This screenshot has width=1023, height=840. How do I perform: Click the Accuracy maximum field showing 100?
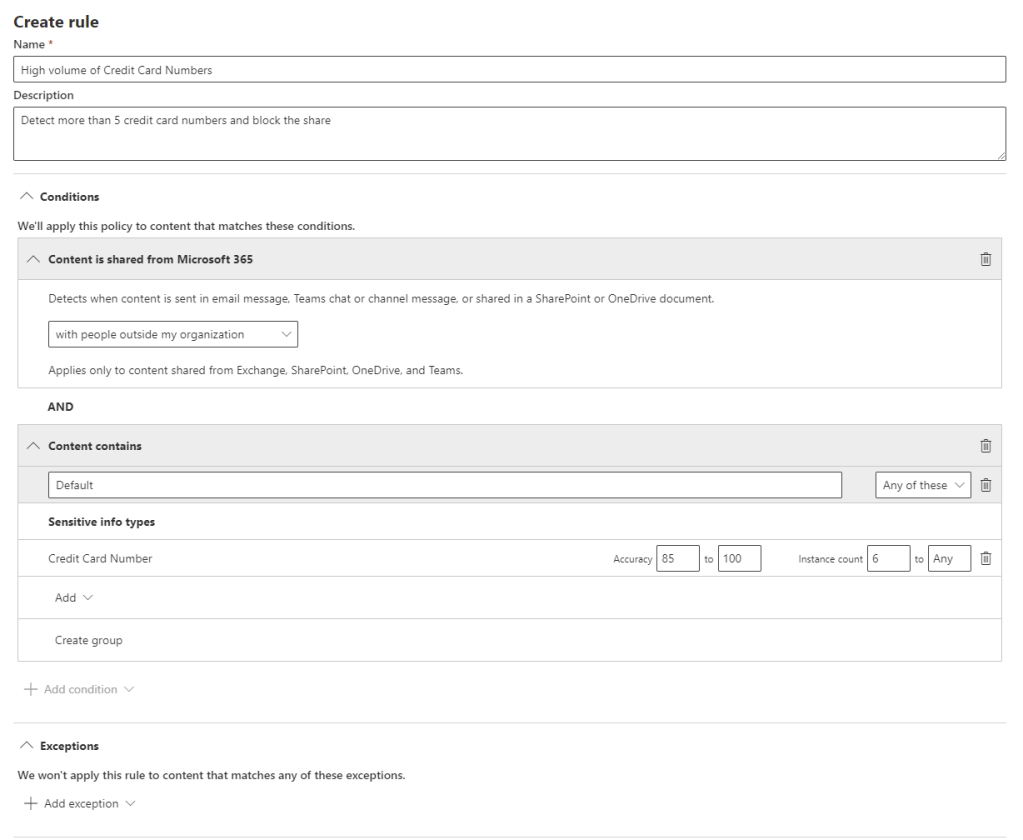point(739,559)
